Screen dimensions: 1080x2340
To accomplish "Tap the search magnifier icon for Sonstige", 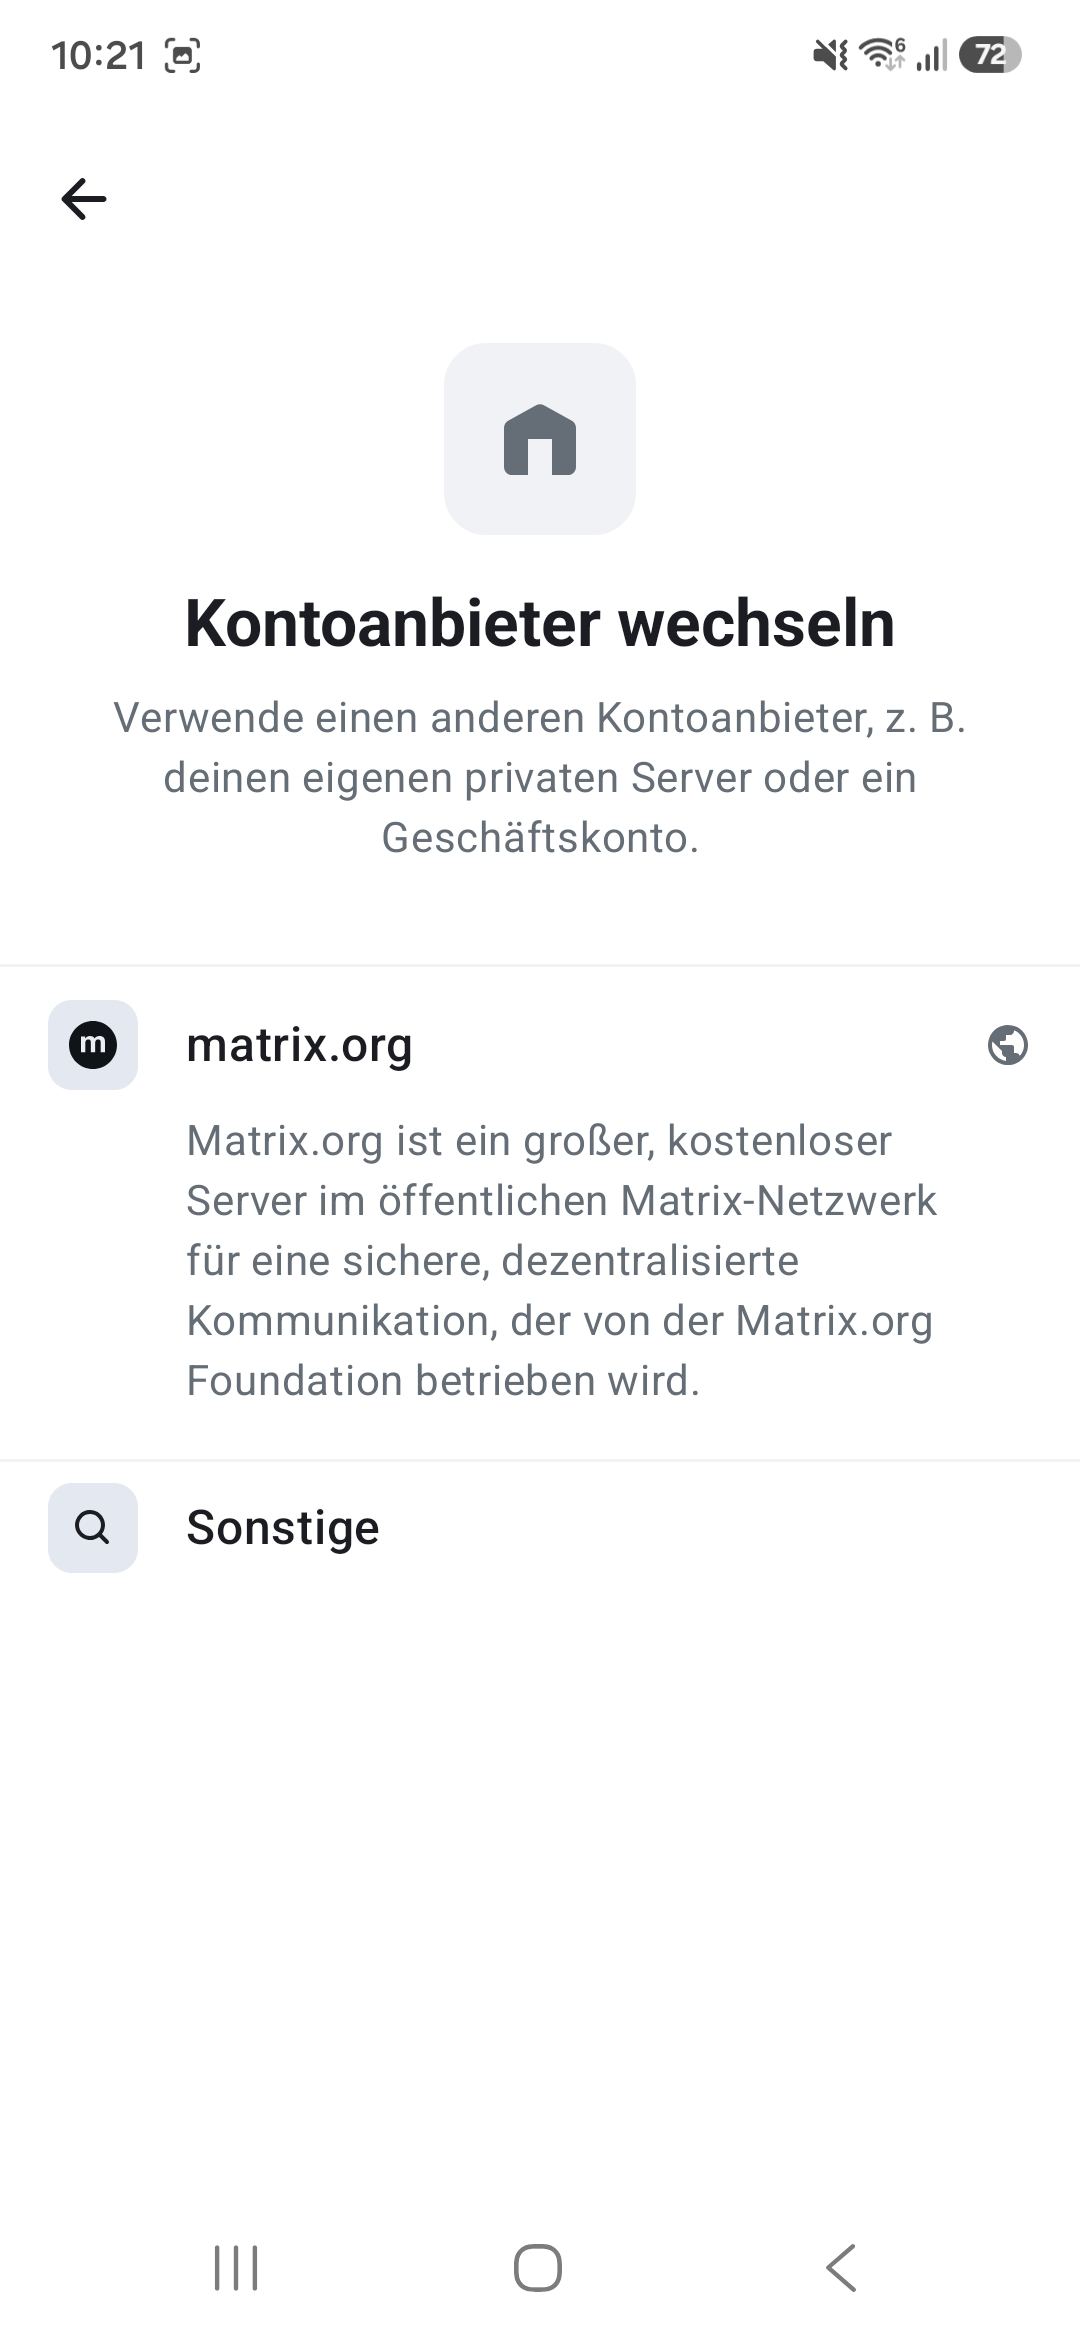I will [93, 1528].
